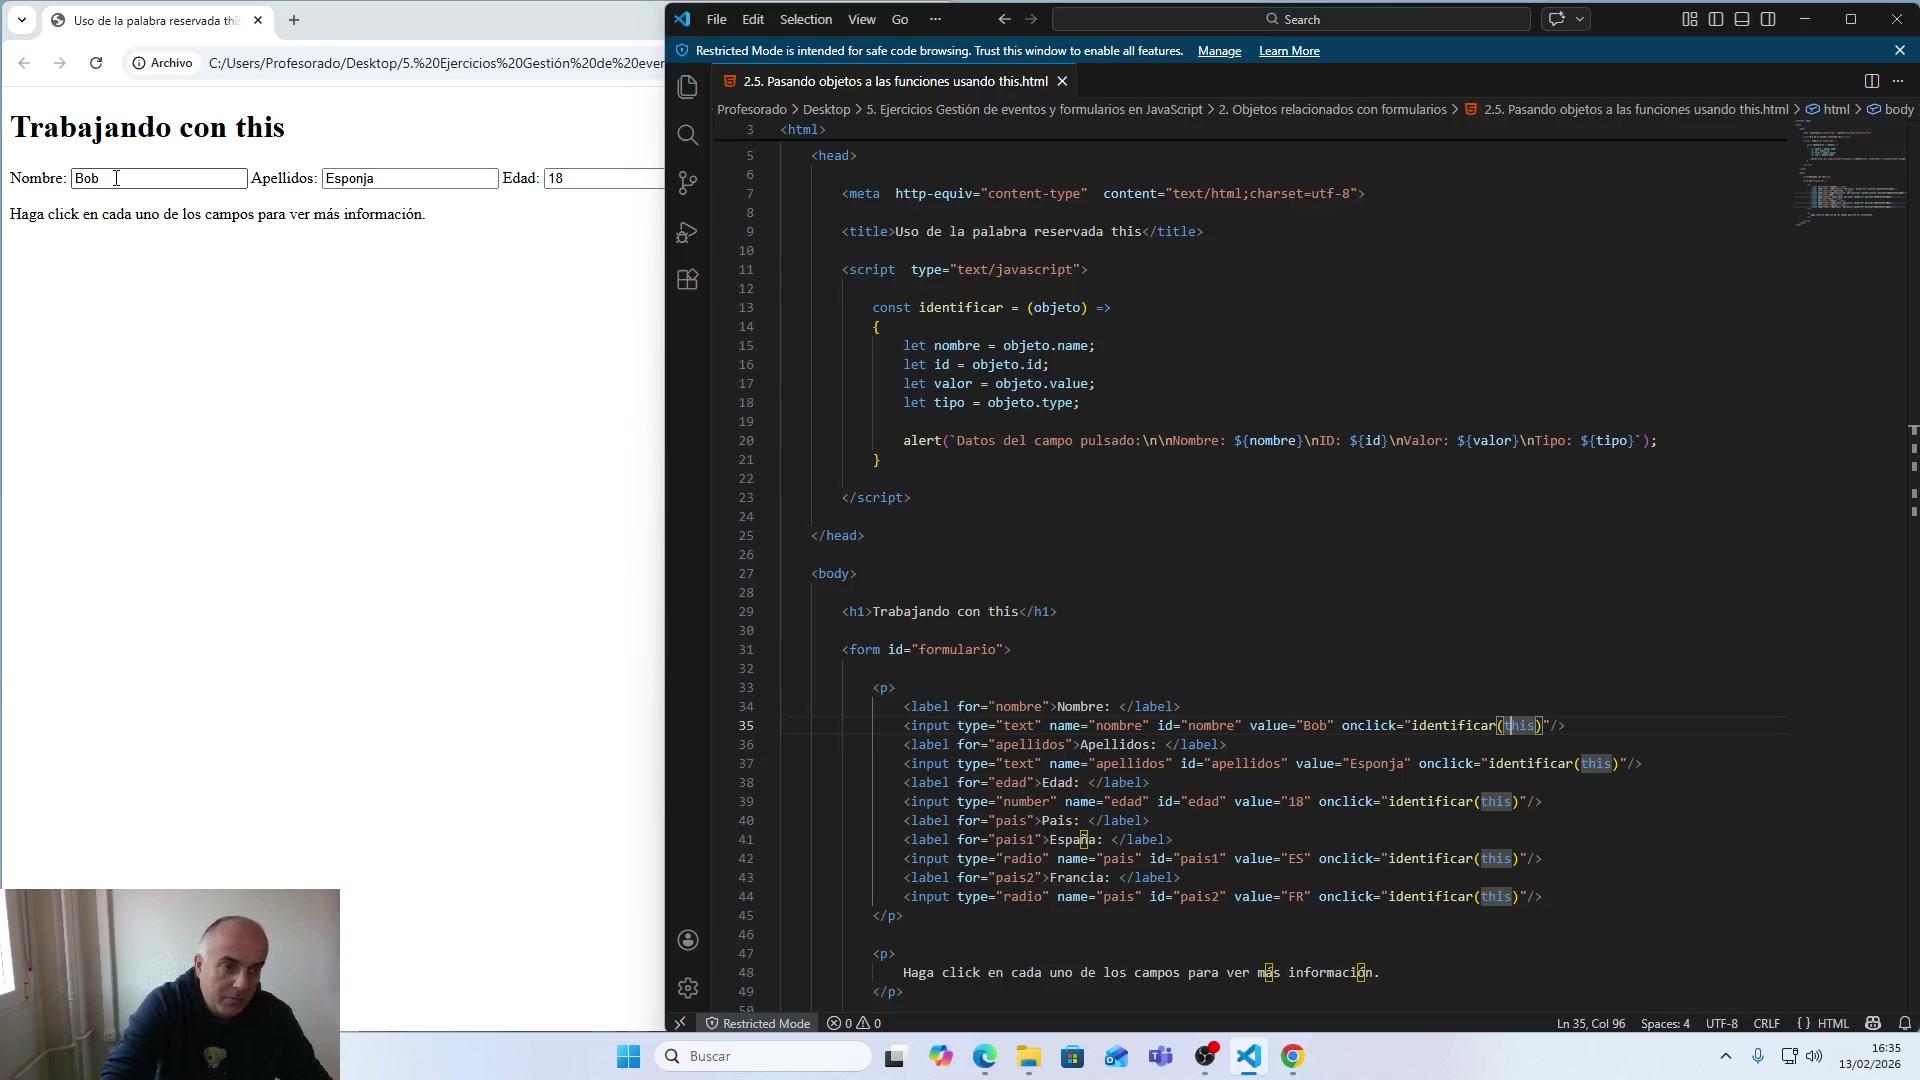Open the customize layout icon

point(1690,19)
